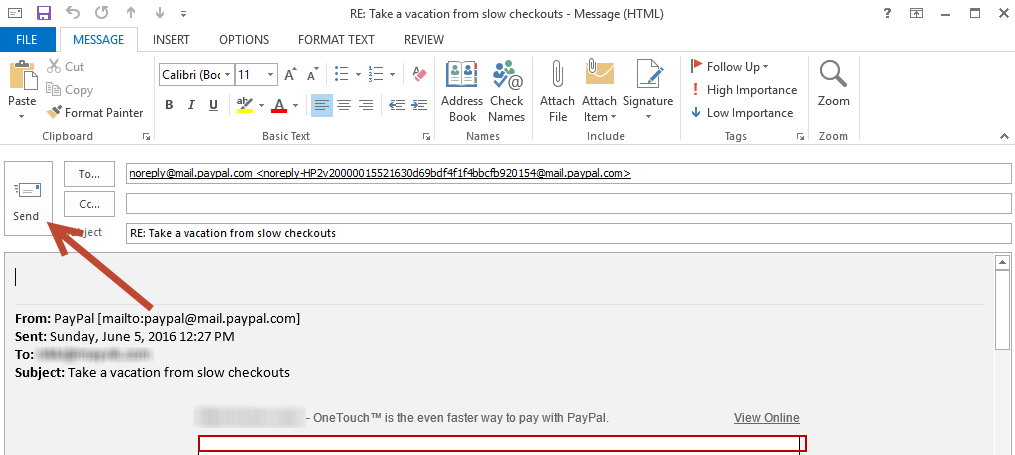Open the Signature menu
Viewport: 1015px width, 455px height.
click(648, 91)
